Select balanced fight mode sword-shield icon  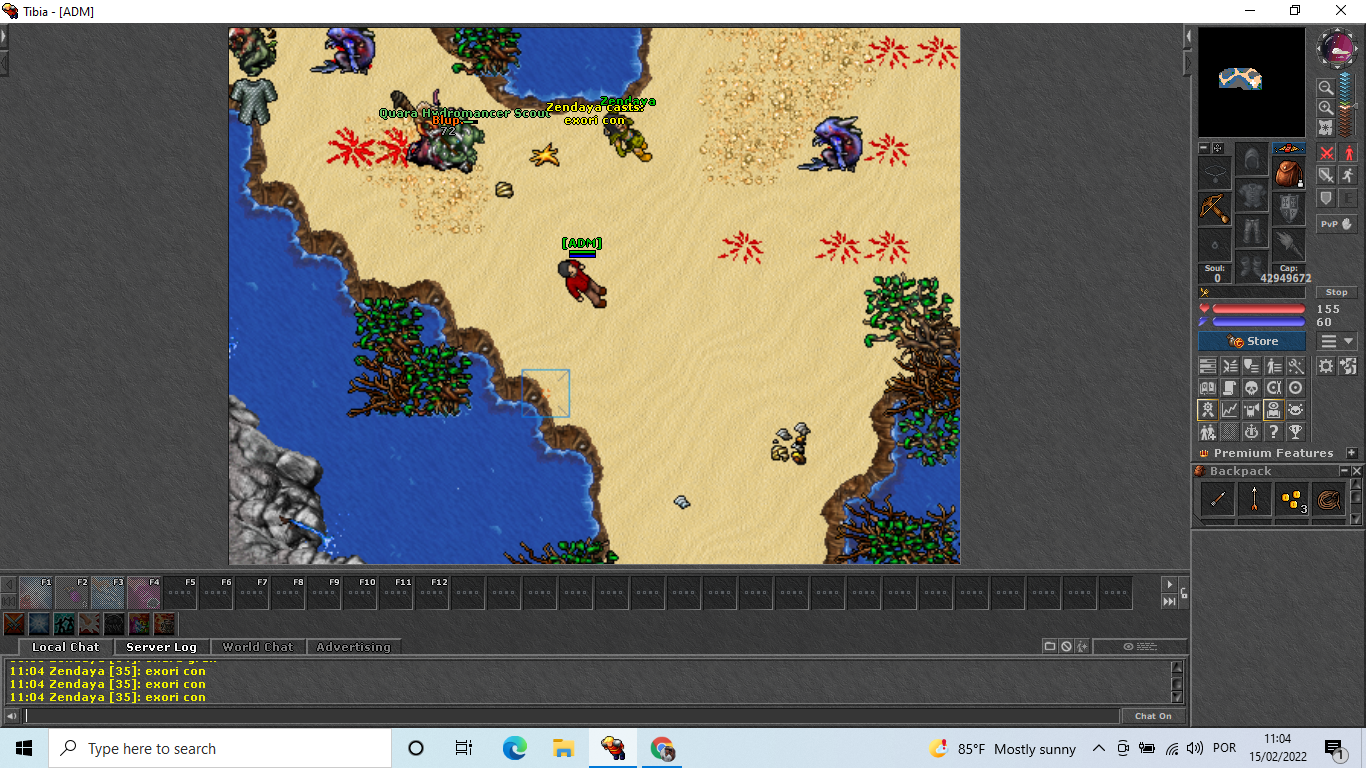click(x=1327, y=175)
